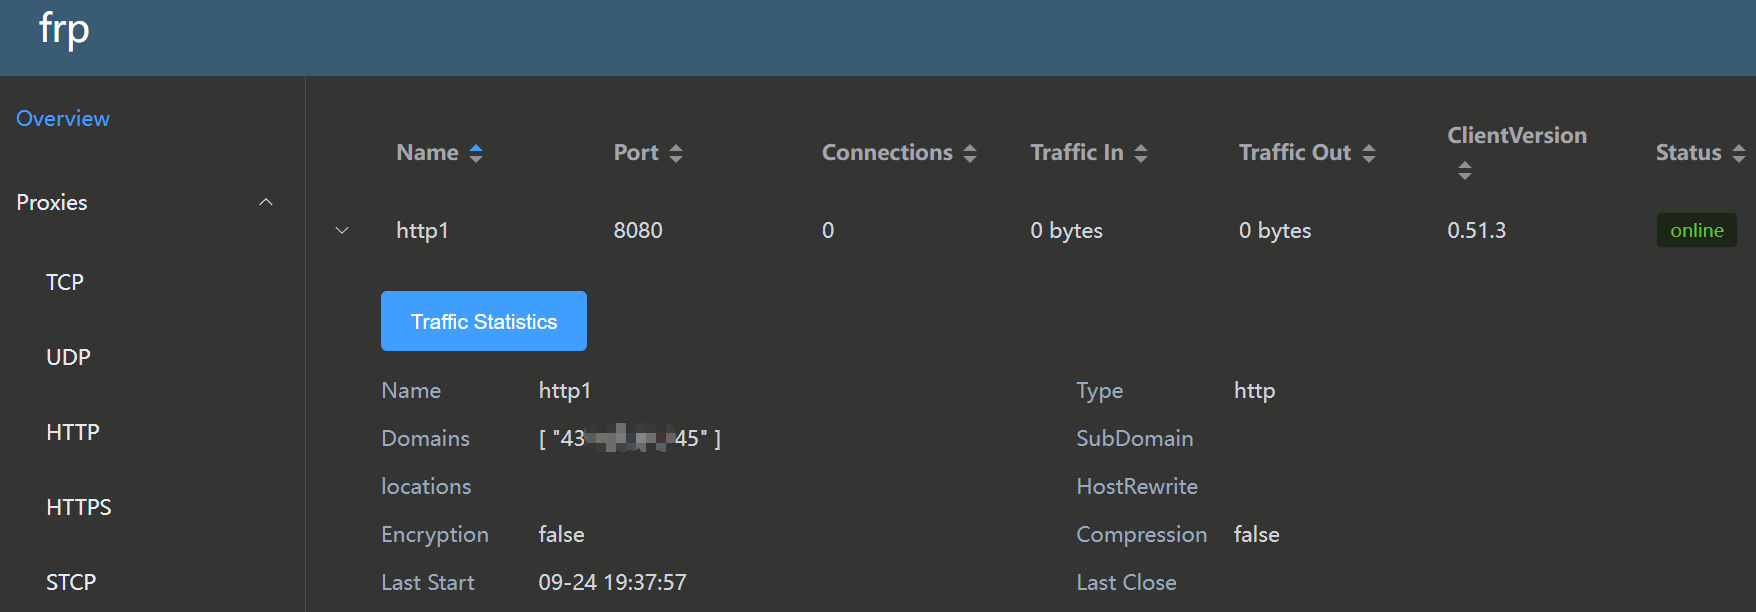Sort by Status column arrows
The height and width of the screenshot is (612, 1756).
1739,153
